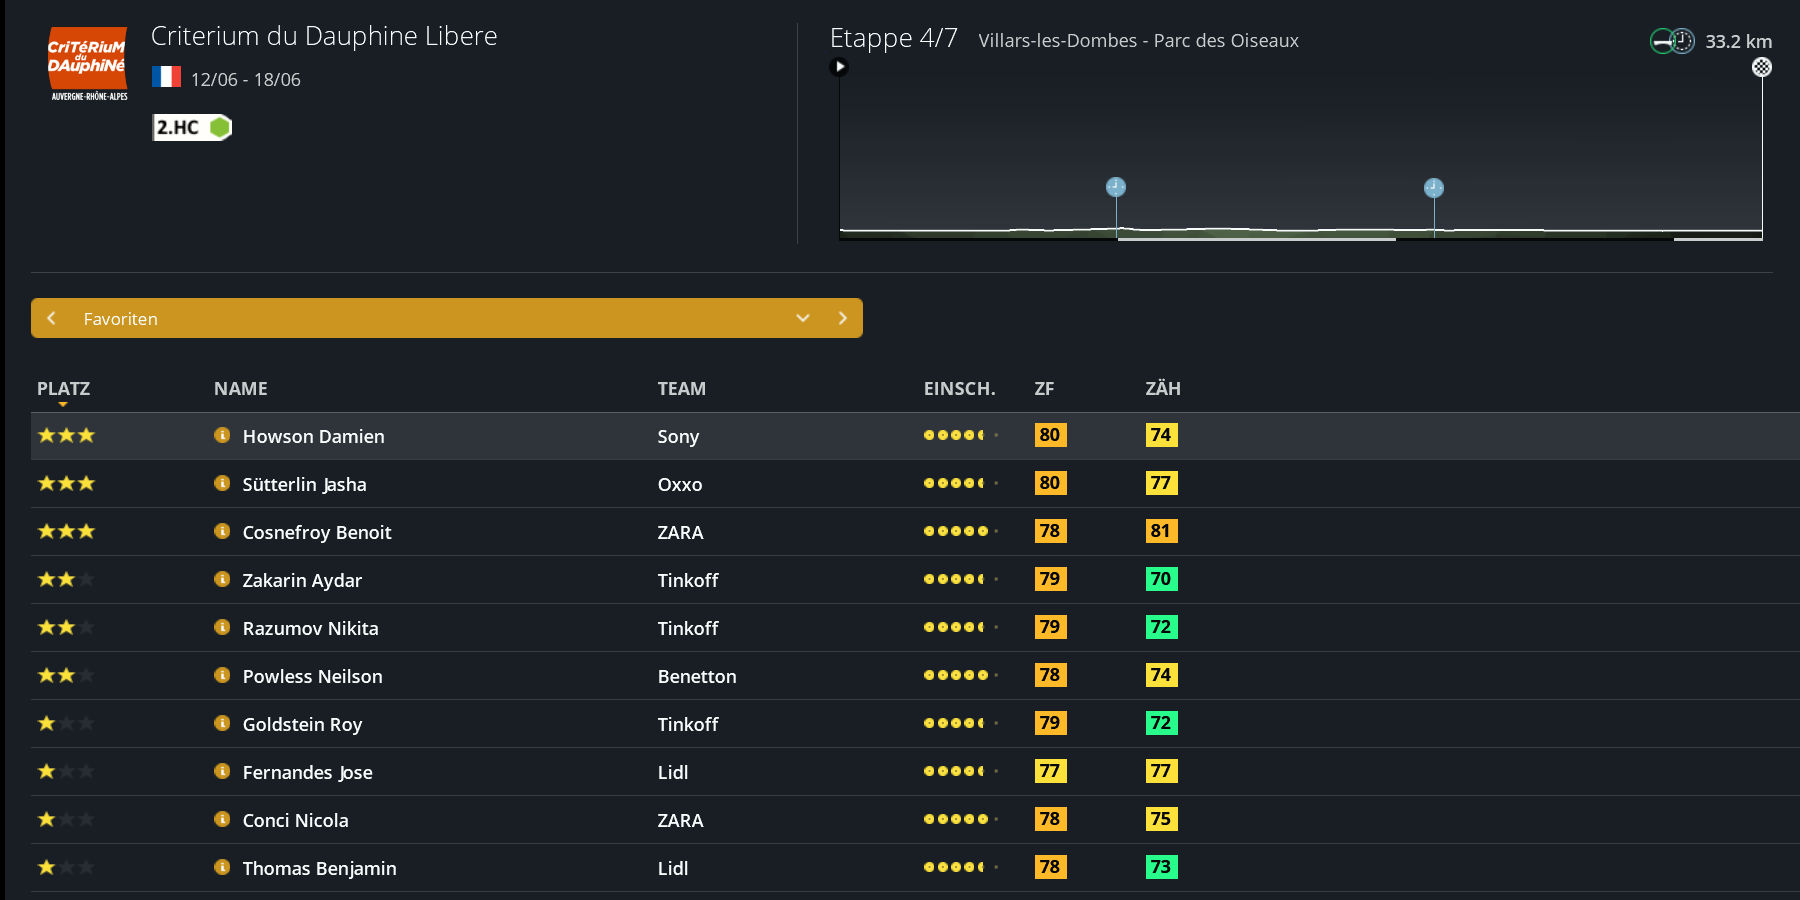Open rider Cosnefroy Benoit
1800x900 pixels.
click(316, 532)
